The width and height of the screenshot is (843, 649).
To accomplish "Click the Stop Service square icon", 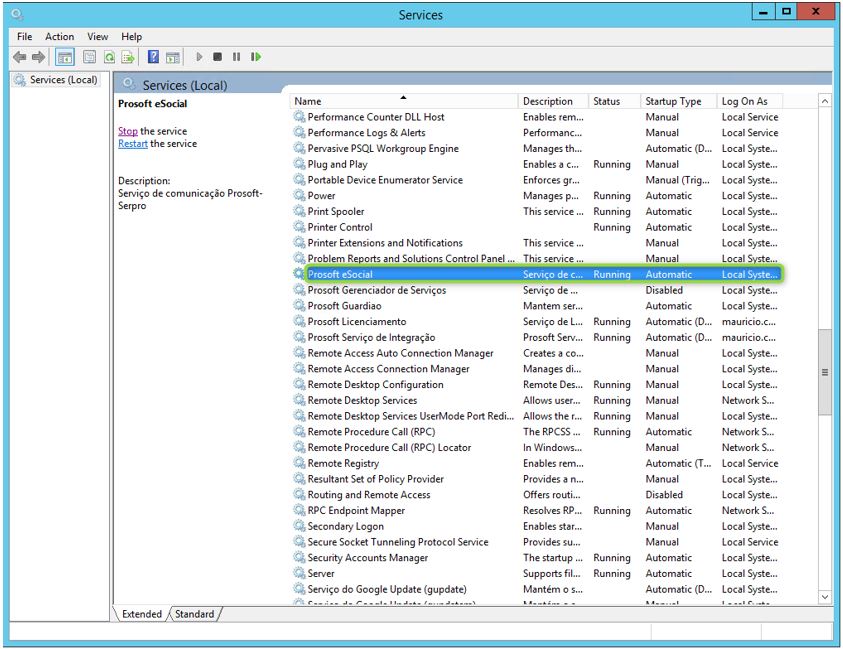I will click(x=217, y=56).
